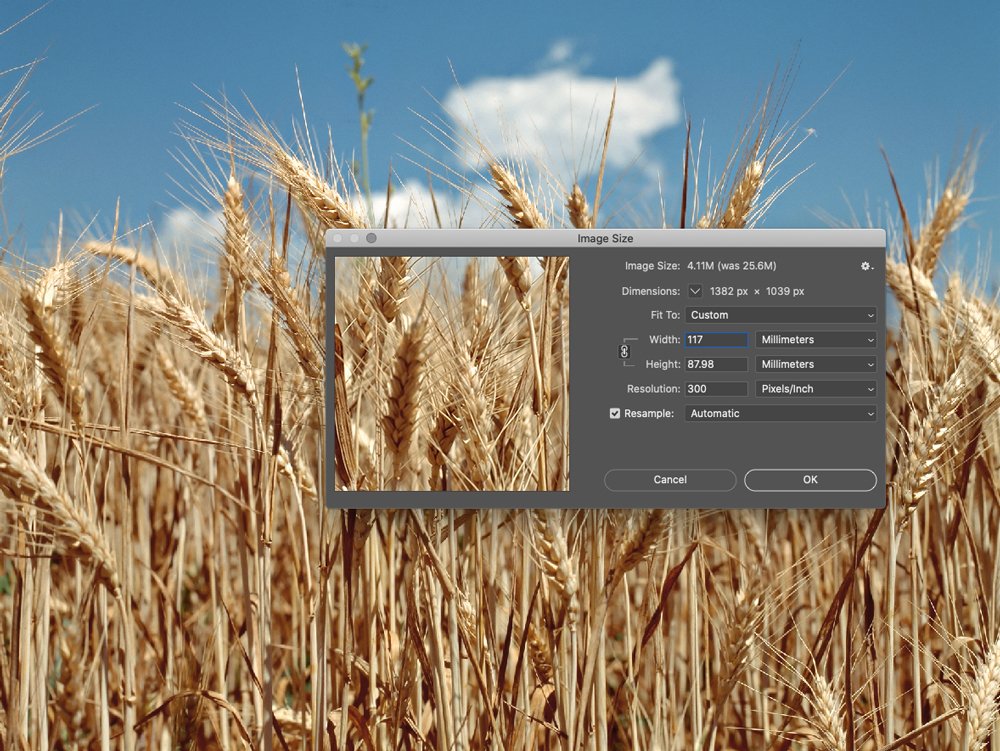Click the Height field showing 87.98

[x=716, y=365]
